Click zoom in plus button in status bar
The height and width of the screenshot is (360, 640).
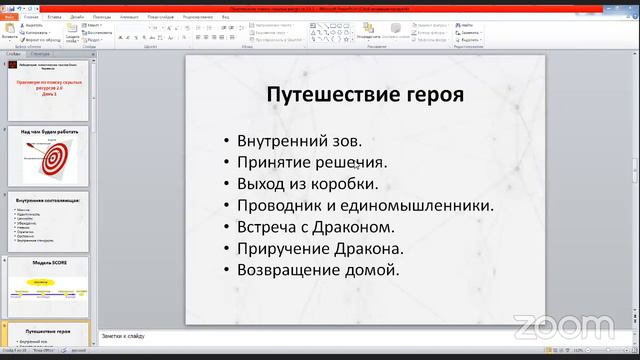point(627,350)
